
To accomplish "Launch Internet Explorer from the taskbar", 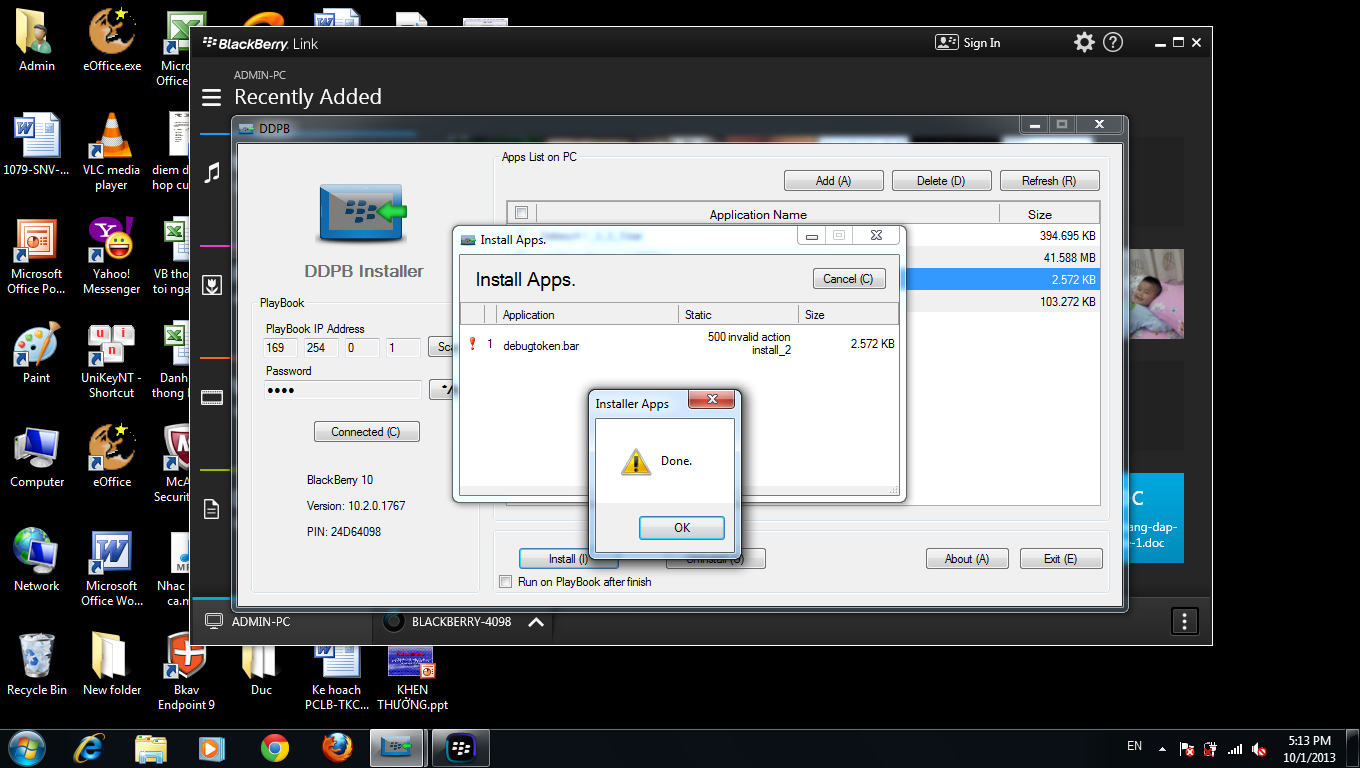I will click(90, 747).
